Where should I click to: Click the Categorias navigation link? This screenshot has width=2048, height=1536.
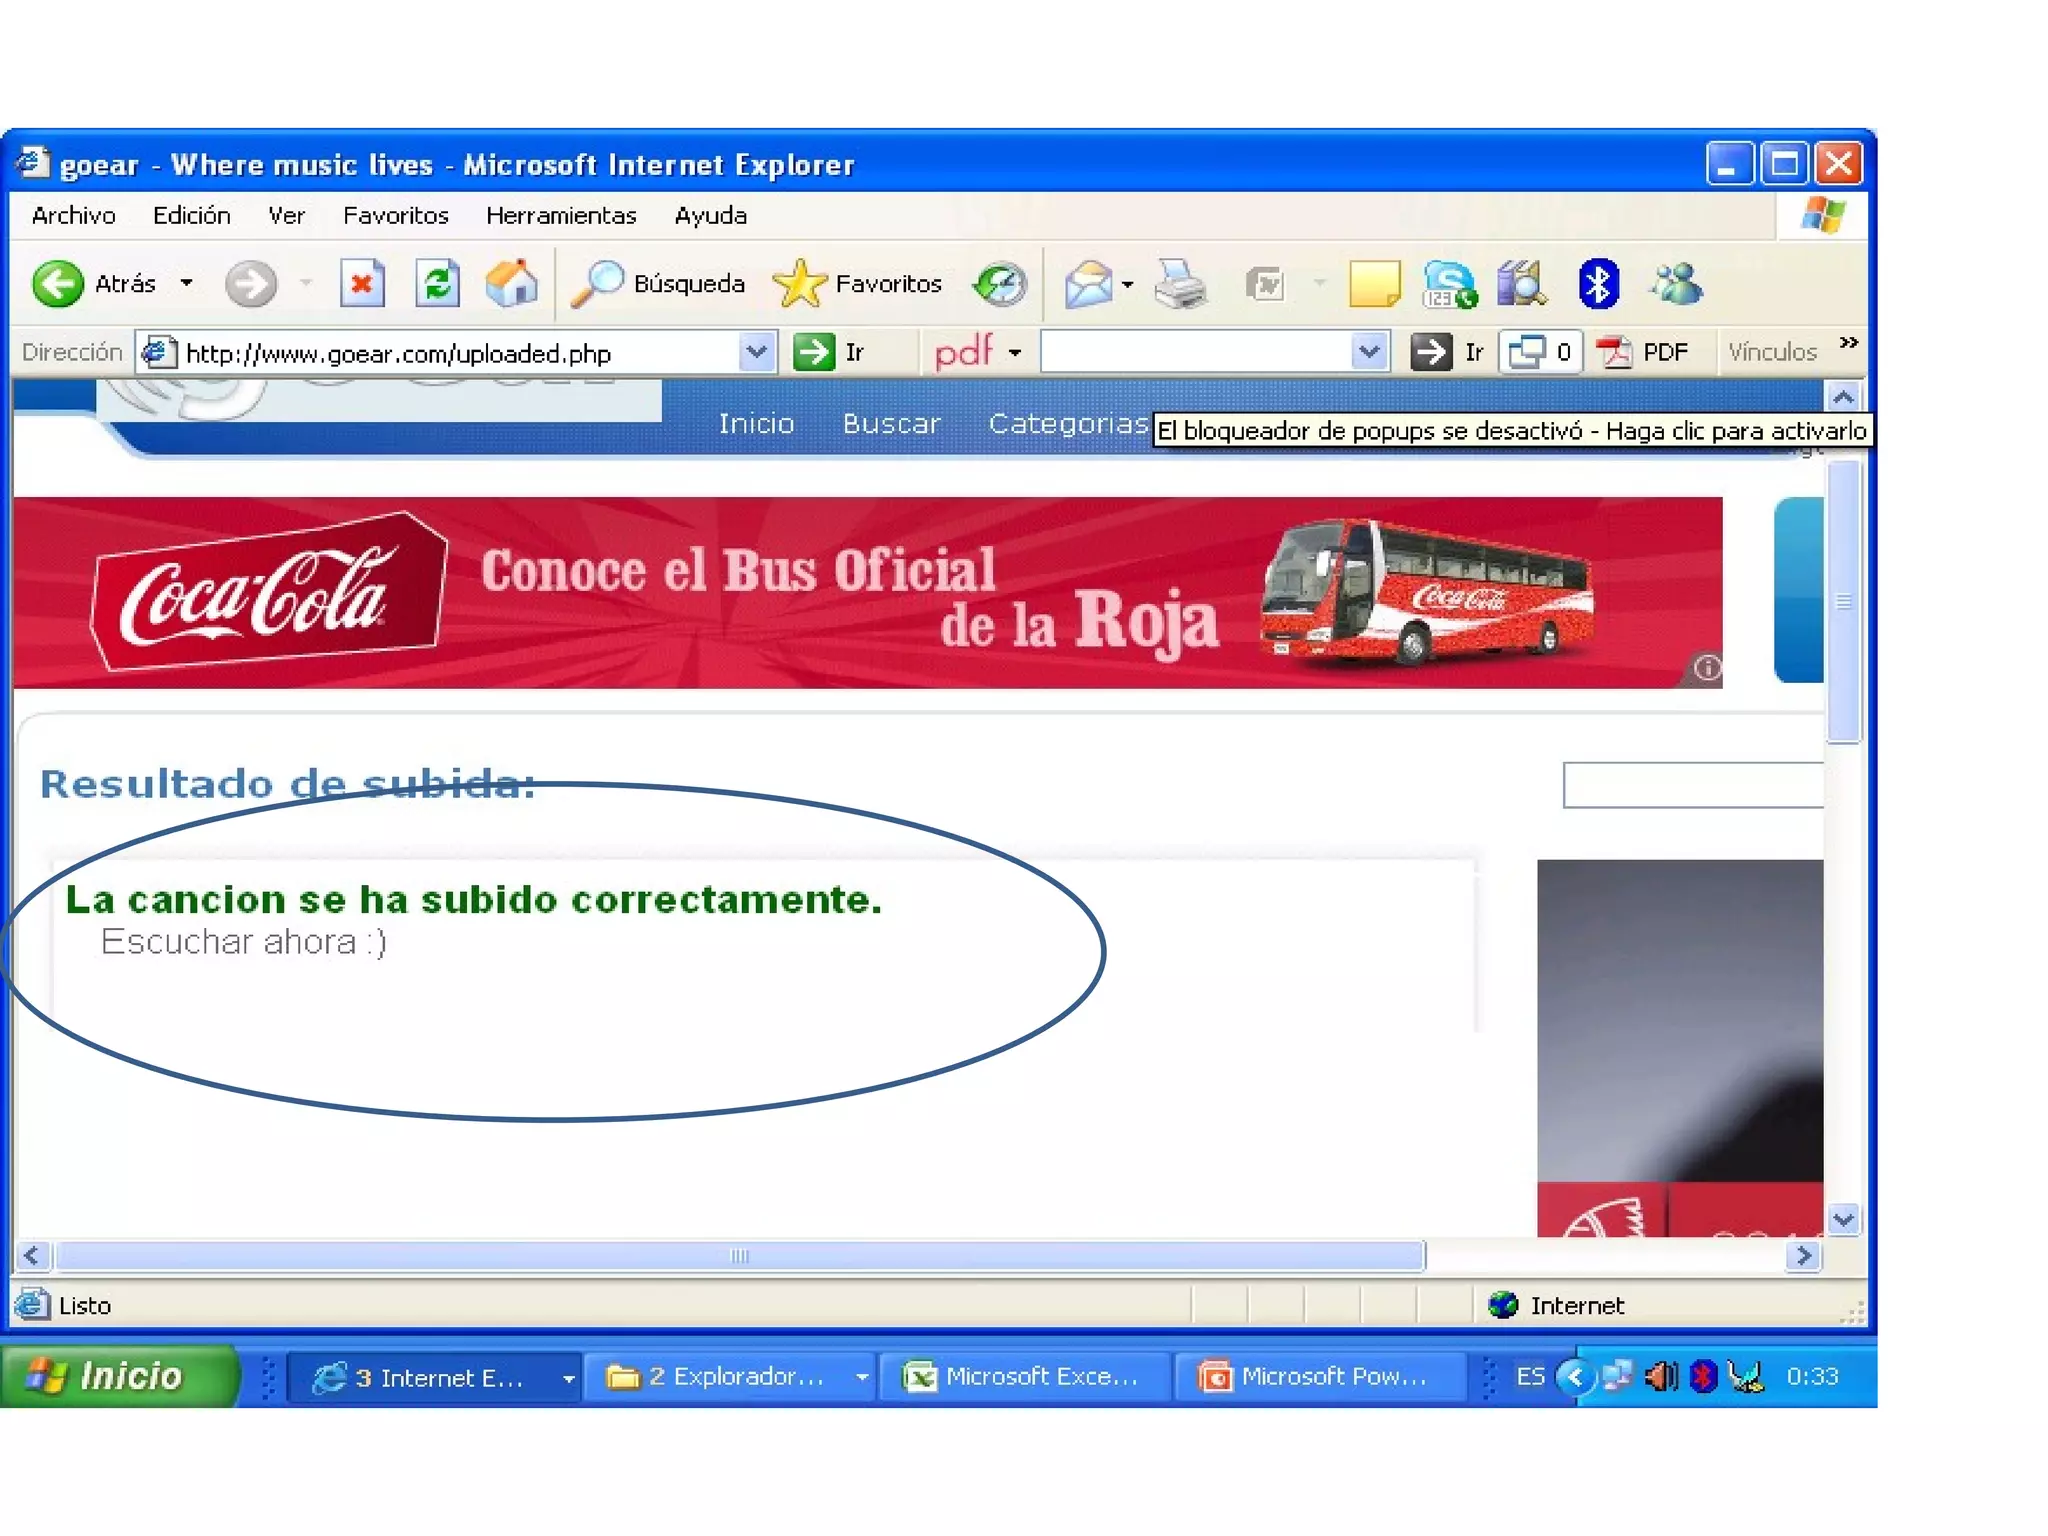[x=1068, y=424]
